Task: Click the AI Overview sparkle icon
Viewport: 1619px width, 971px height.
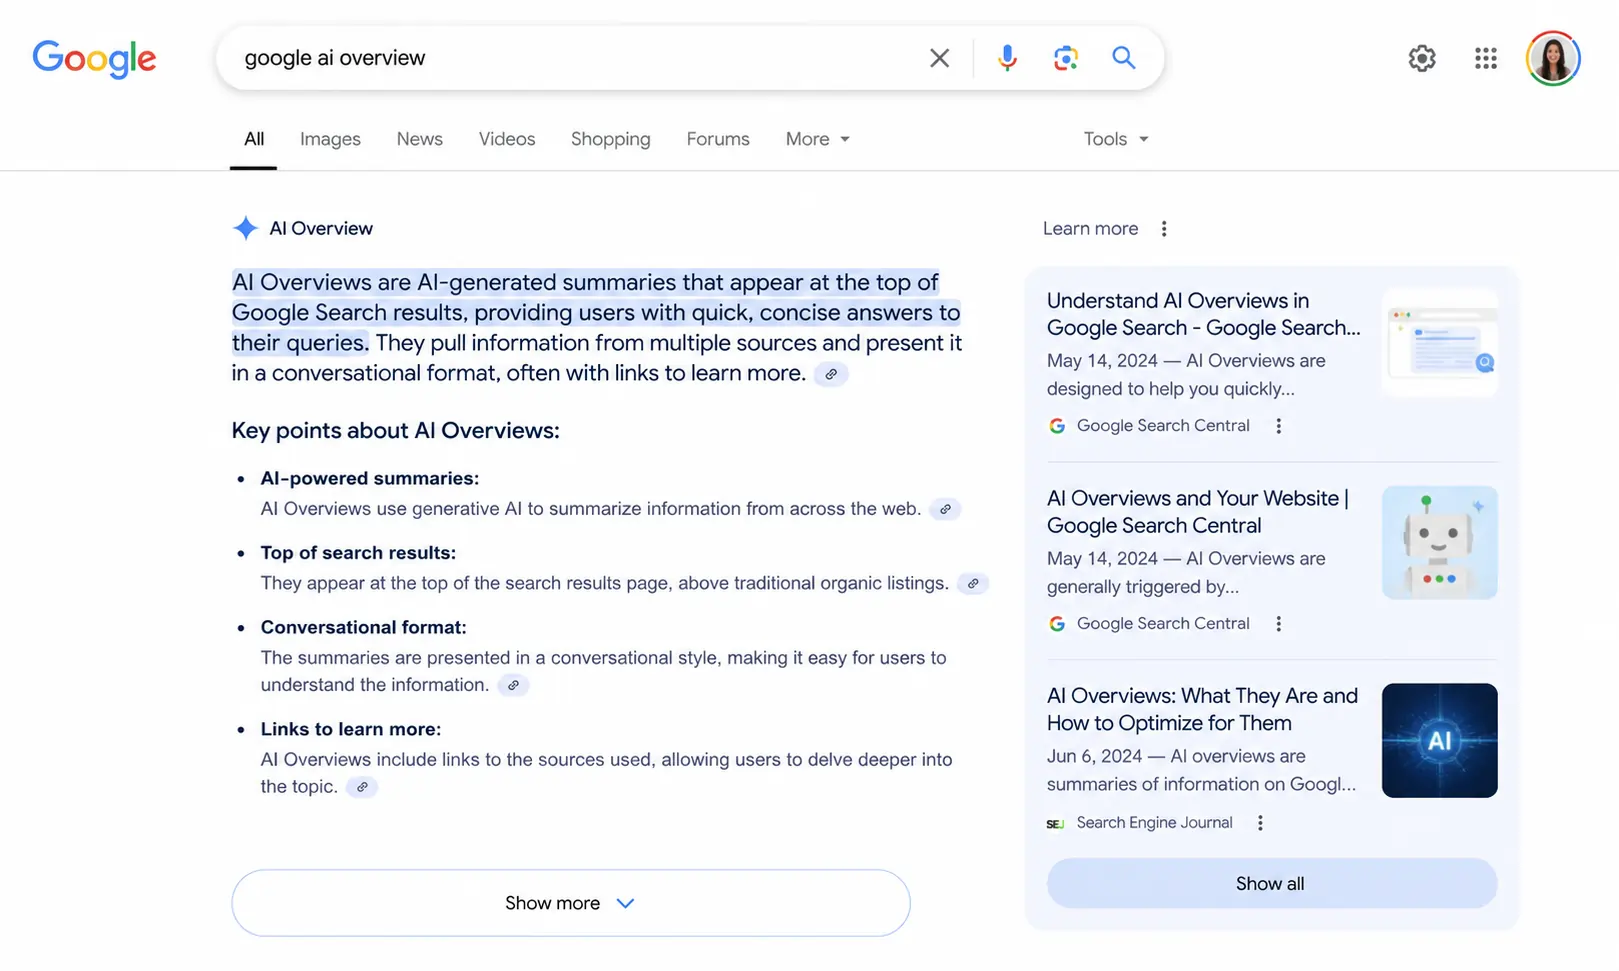Action: (x=245, y=228)
